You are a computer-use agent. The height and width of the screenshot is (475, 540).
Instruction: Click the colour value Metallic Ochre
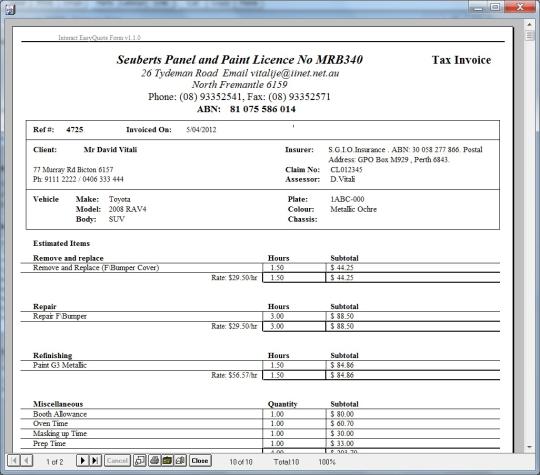[353, 209]
